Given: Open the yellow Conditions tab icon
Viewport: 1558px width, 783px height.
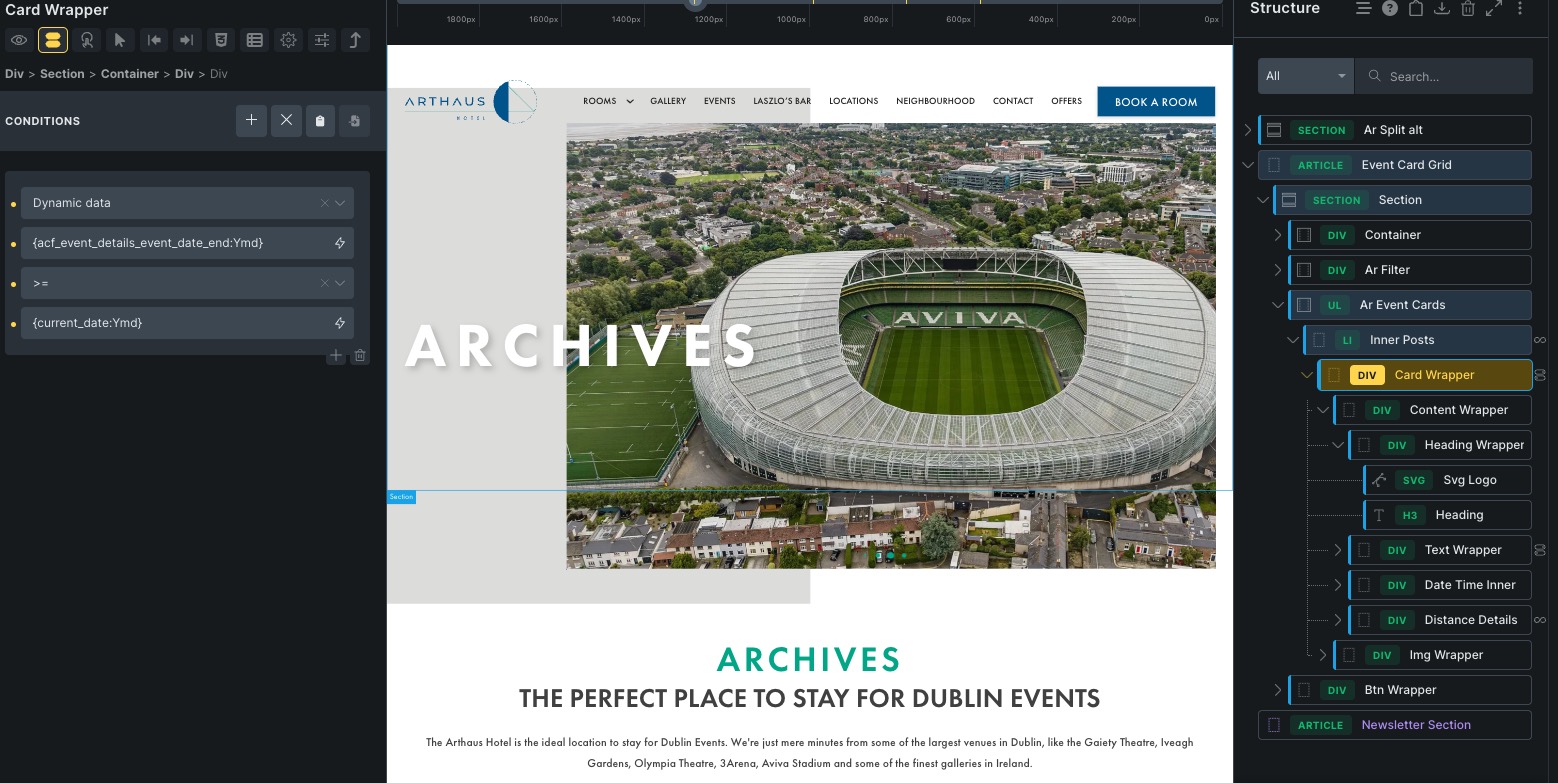Looking at the screenshot, I should [53, 40].
